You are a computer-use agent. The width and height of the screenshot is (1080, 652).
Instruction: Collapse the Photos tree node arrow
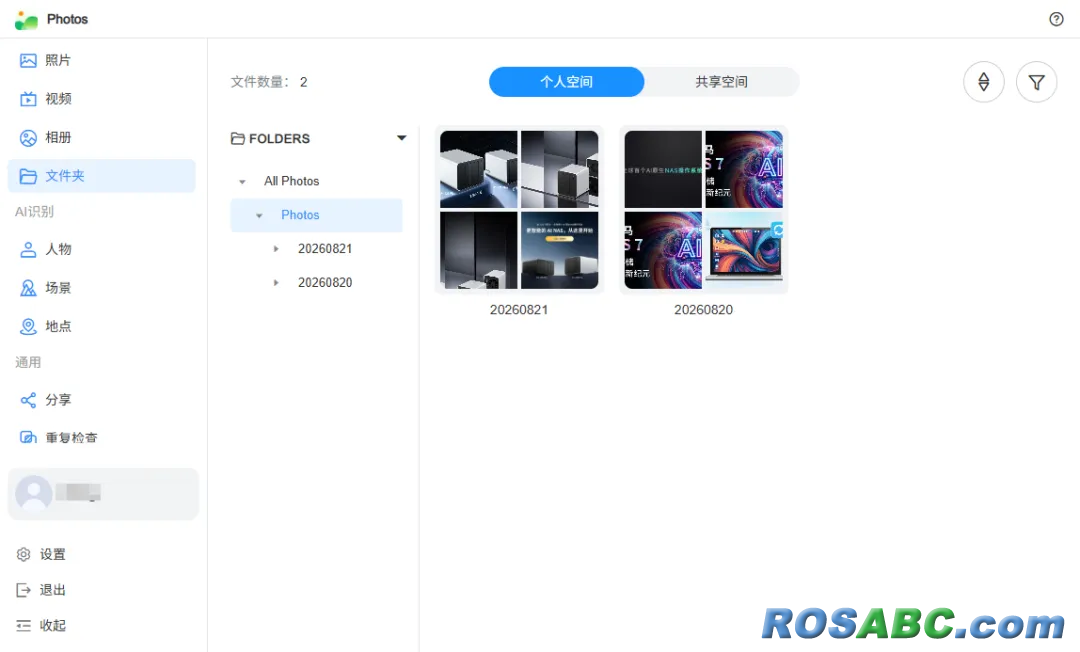click(259, 215)
